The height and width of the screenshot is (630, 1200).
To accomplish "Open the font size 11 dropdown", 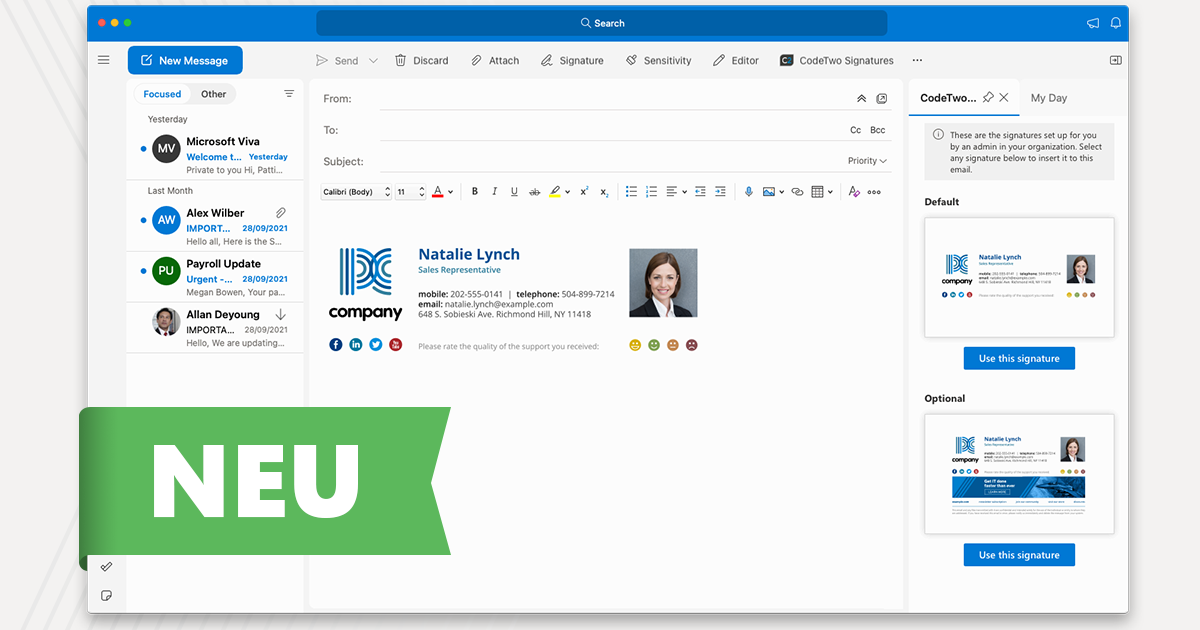I will 410,192.
